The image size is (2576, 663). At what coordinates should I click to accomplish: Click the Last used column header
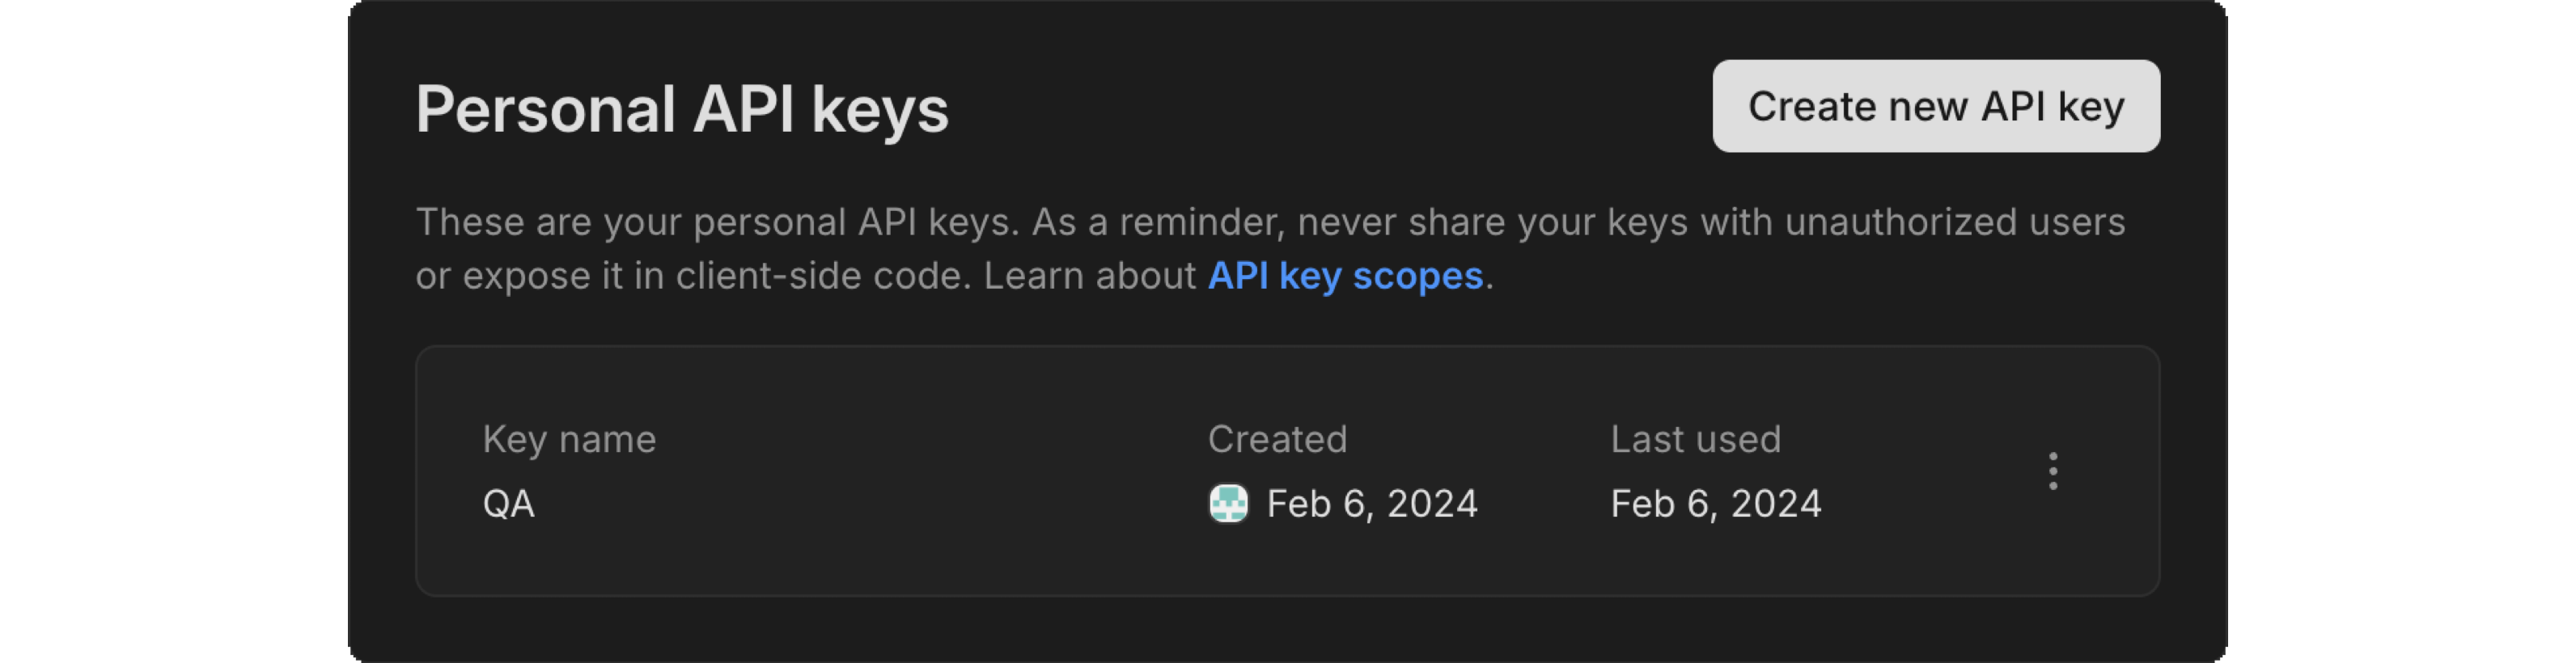click(x=1697, y=438)
